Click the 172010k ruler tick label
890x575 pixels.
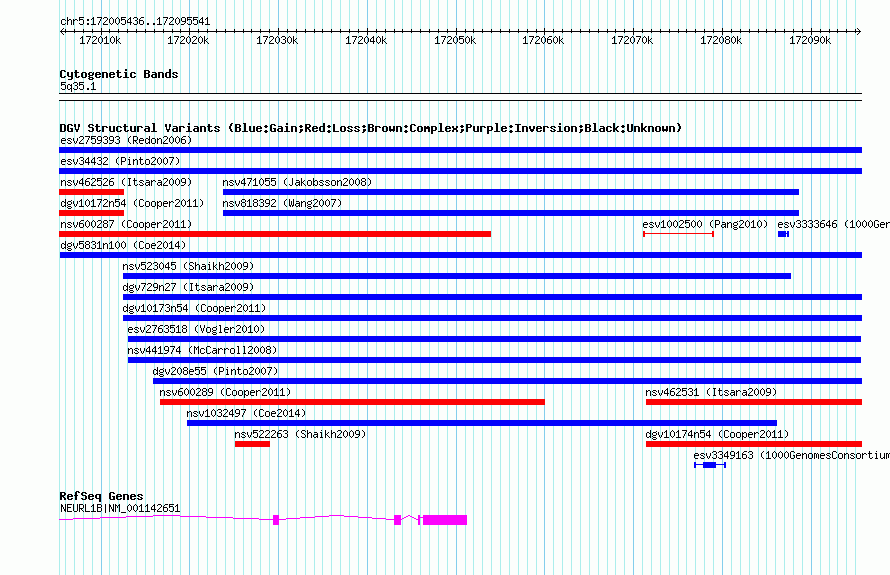point(100,40)
